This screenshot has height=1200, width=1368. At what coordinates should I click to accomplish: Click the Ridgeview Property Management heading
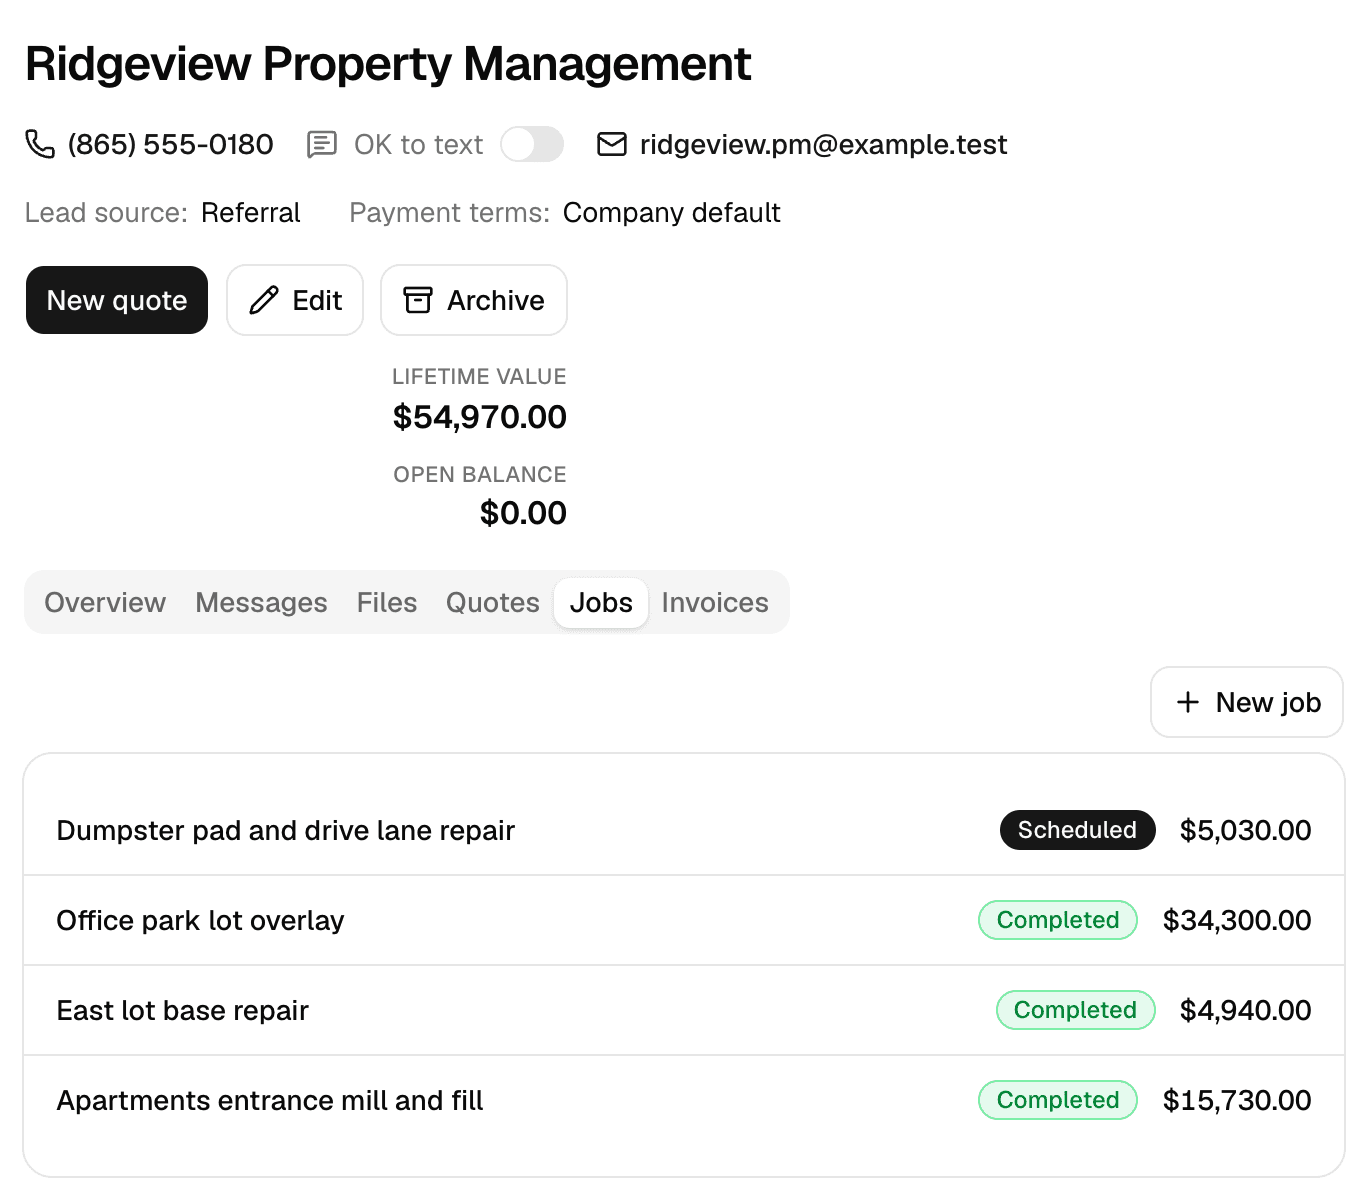(x=388, y=64)
